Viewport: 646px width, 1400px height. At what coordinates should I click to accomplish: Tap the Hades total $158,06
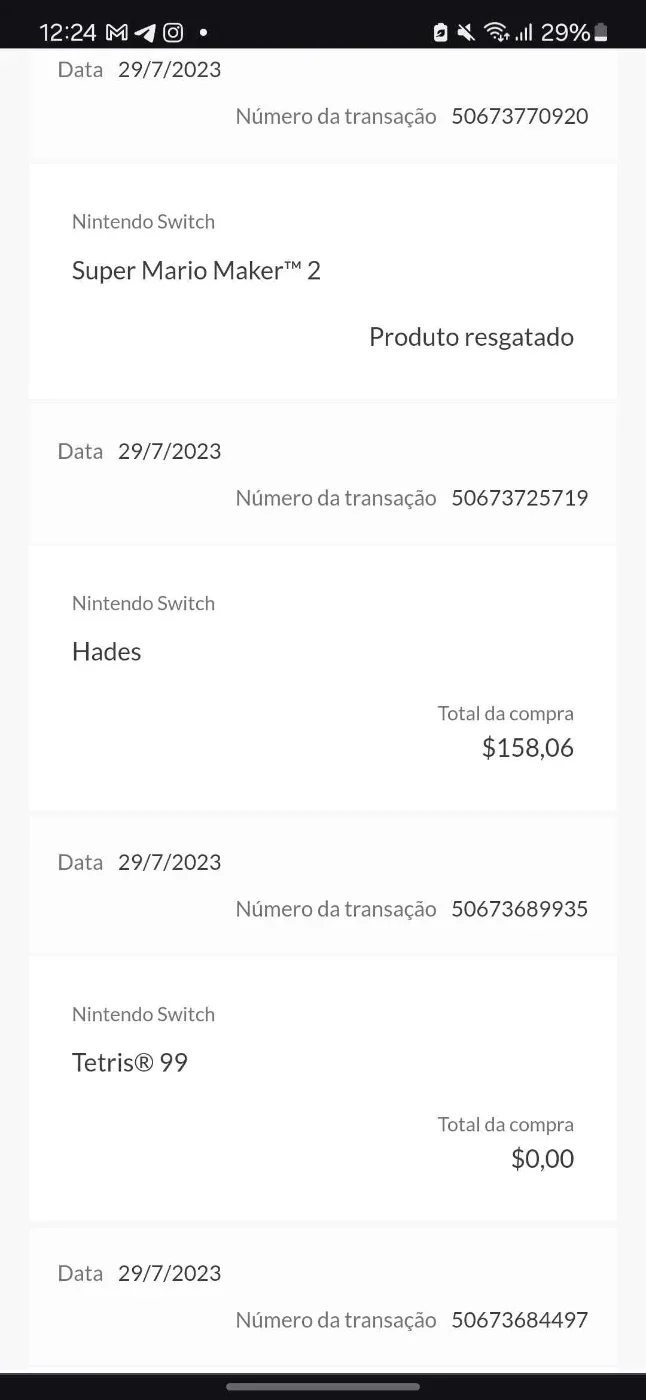coord(528,748)
